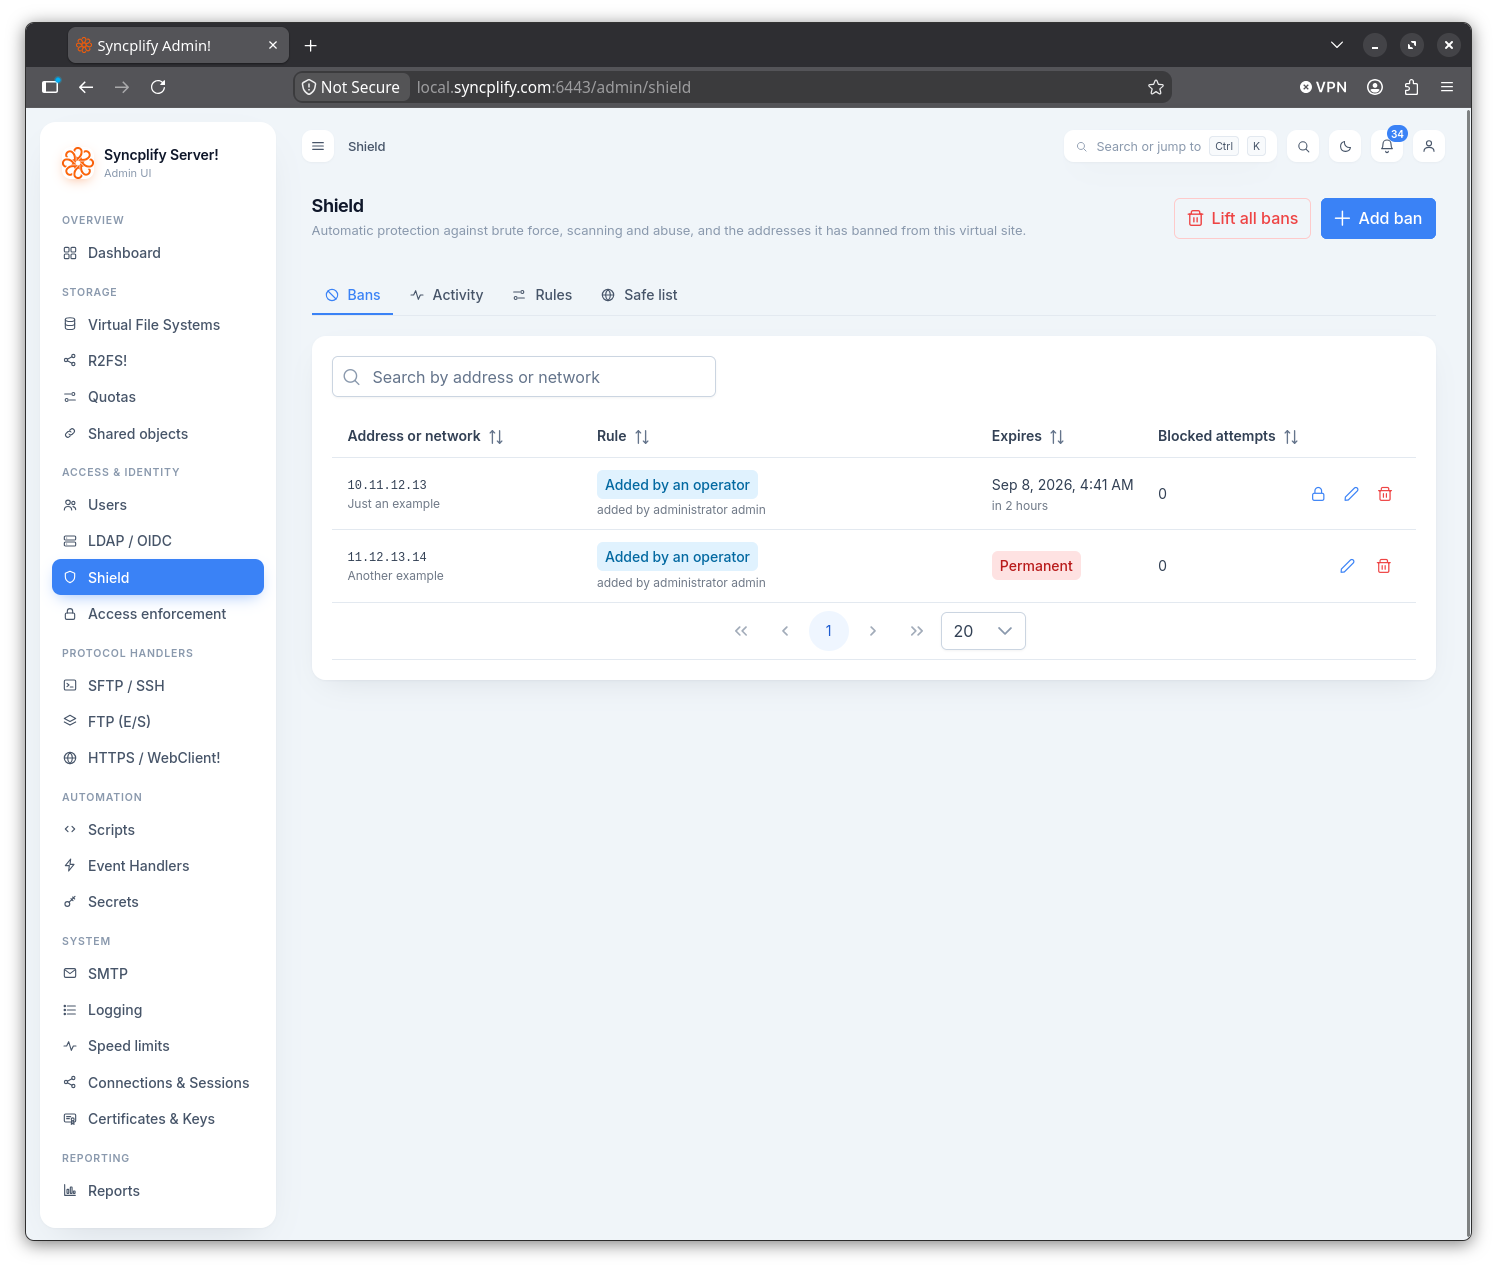This screenshot has height=1269, width=1497.
Task: Edit the 11.12.13.14 ban entry
Action: 1348,566
